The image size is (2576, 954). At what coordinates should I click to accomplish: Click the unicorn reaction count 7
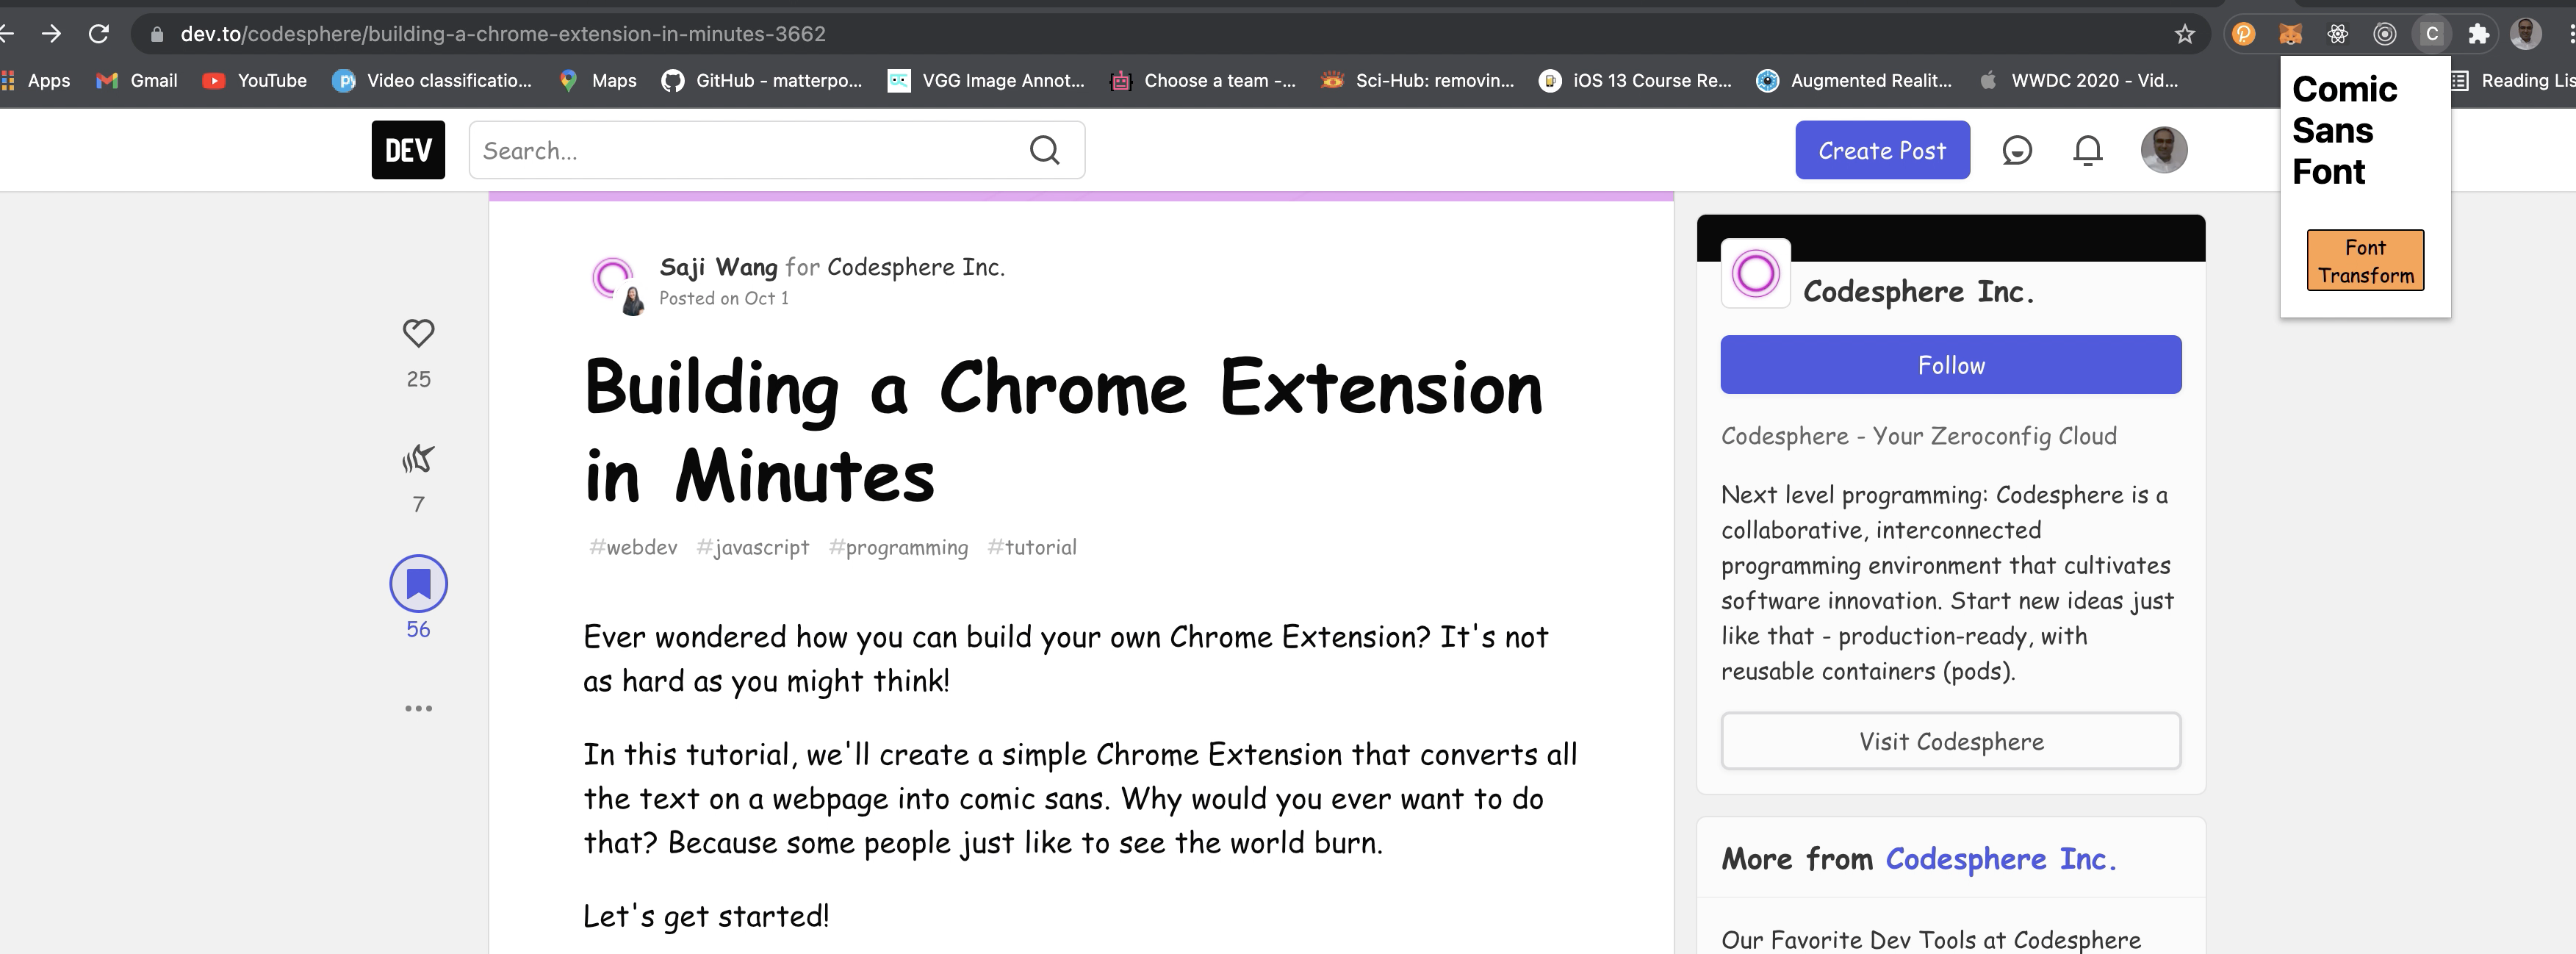point(418,504)
